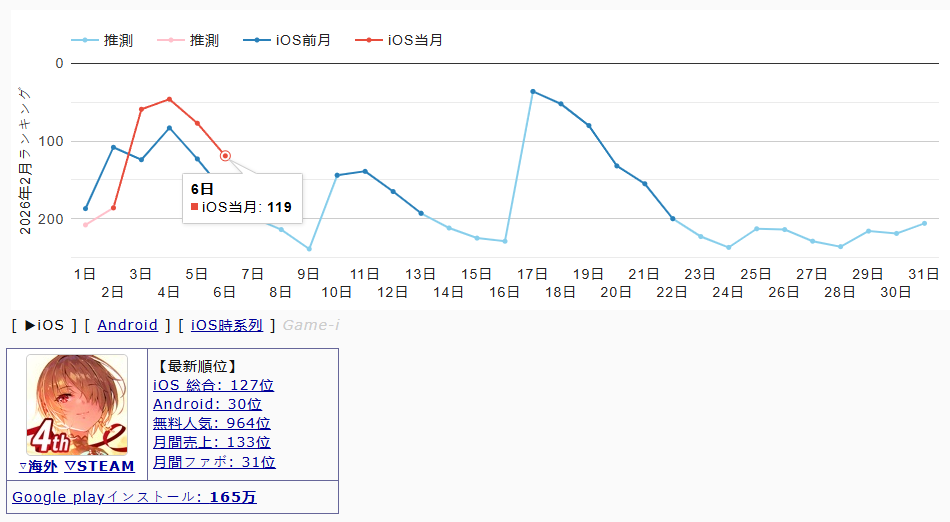Toggle the light blue 推測 legend entry
This screenshot has height=522, width=950.
click(x=102, y=40)
